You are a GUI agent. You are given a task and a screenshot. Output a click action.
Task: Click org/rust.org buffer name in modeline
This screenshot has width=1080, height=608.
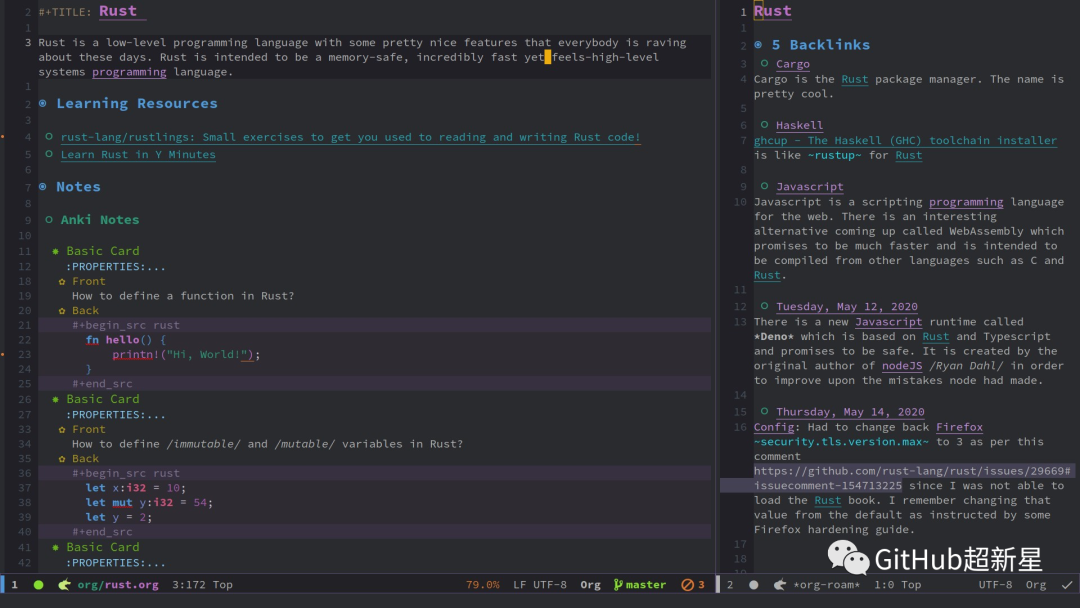point(118,585)
